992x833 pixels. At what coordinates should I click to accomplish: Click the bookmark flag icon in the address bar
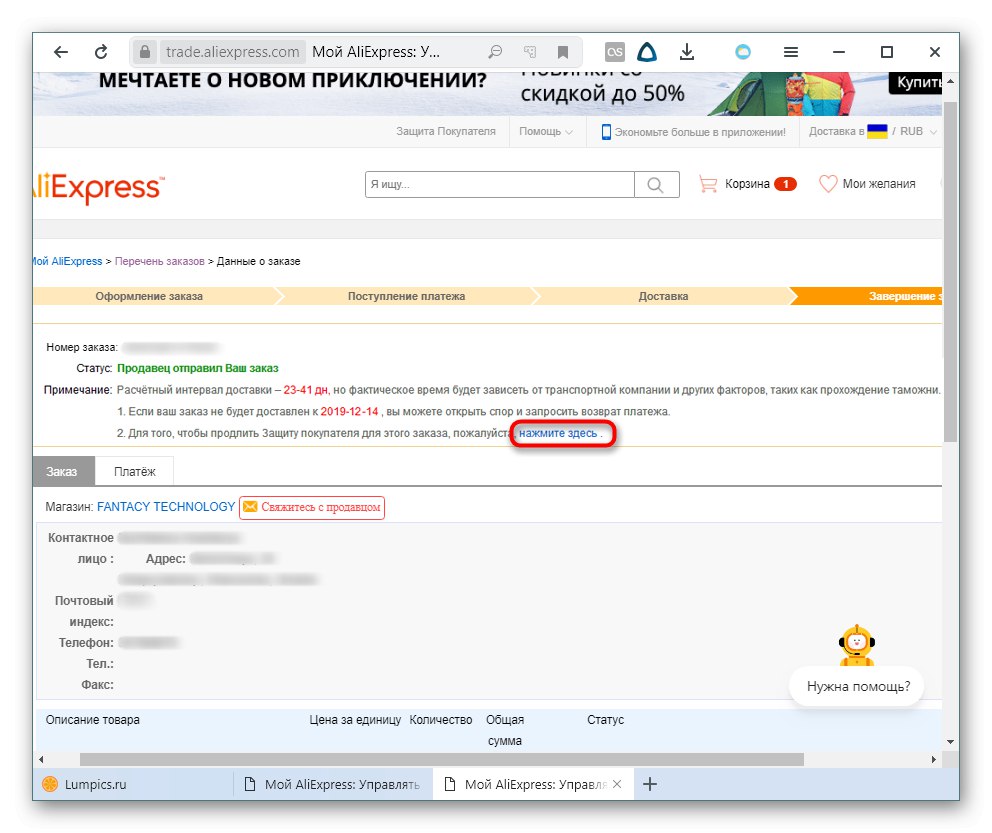pyautogui.click(x=563, y=51)
